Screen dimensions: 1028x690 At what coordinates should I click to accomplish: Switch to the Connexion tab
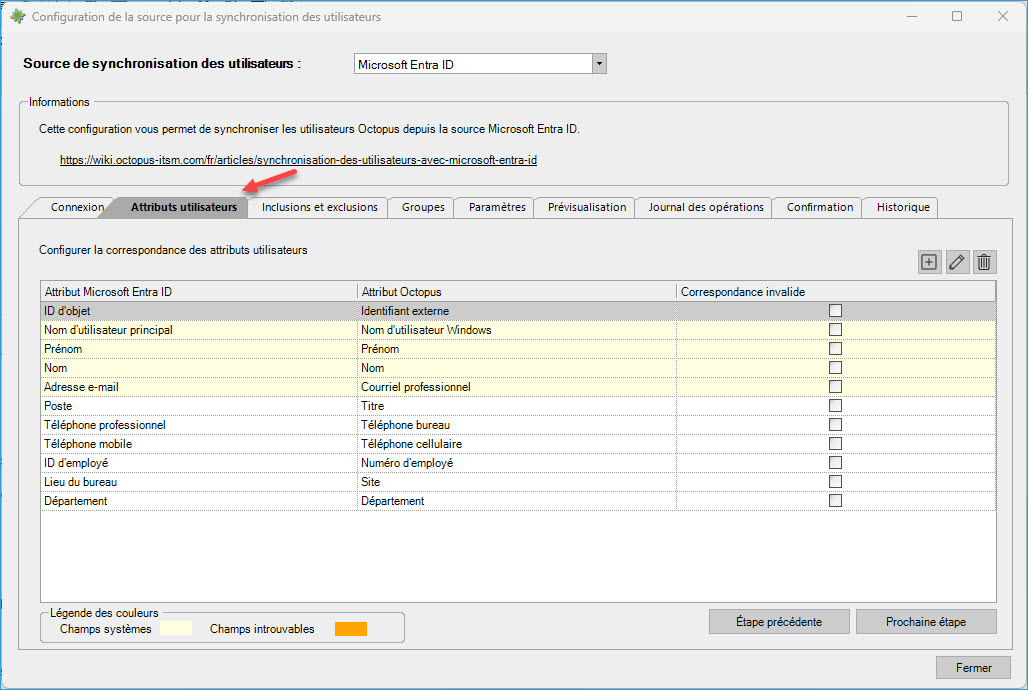(77, 207)
